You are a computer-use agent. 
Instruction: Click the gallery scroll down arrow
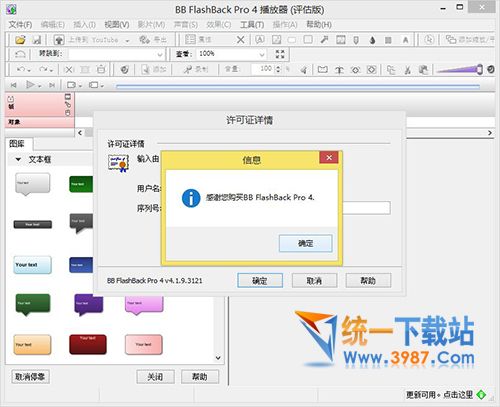[x=218, y=358]
